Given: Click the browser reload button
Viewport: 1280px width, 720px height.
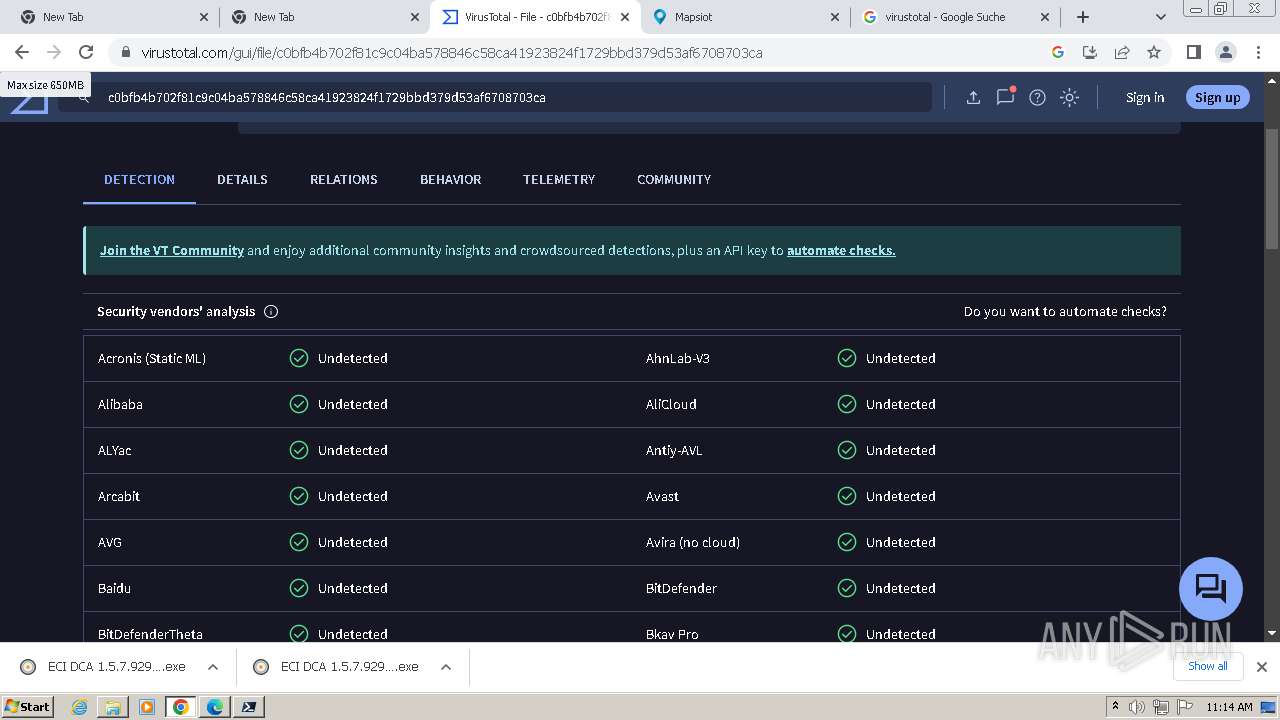Looking at the screenshot, I should point(86,52).
